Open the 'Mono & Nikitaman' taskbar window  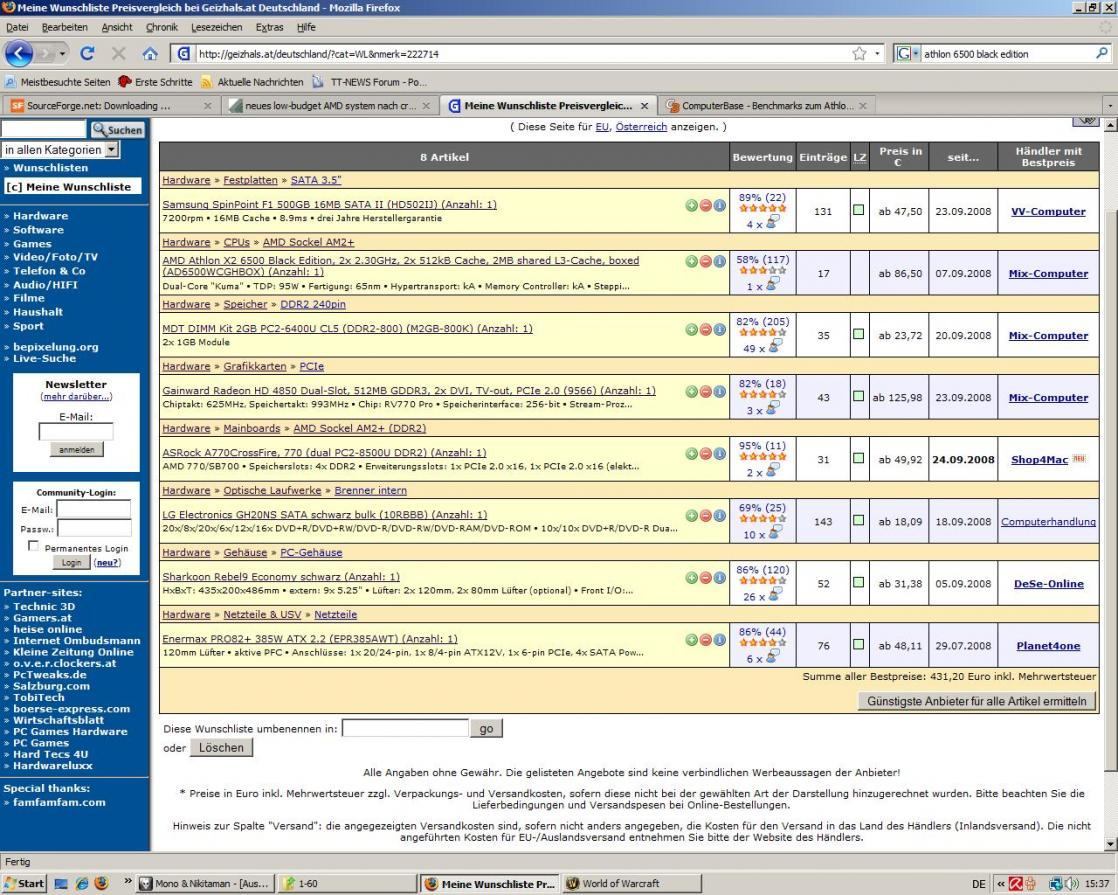(x=205, y=884)
